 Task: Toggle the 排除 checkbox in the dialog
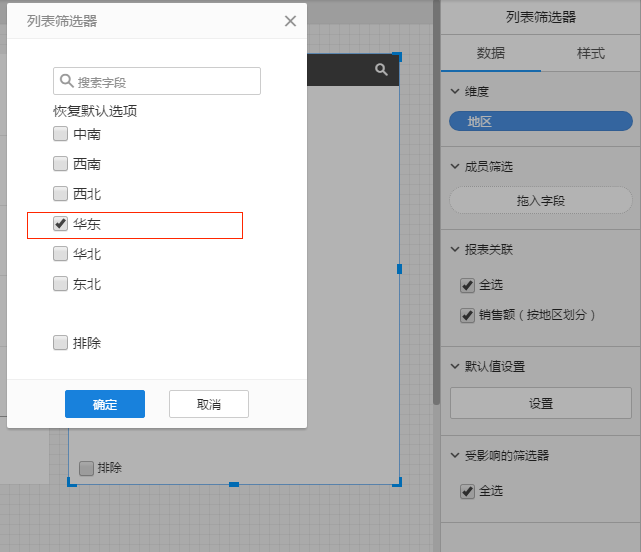pos(61,343)
